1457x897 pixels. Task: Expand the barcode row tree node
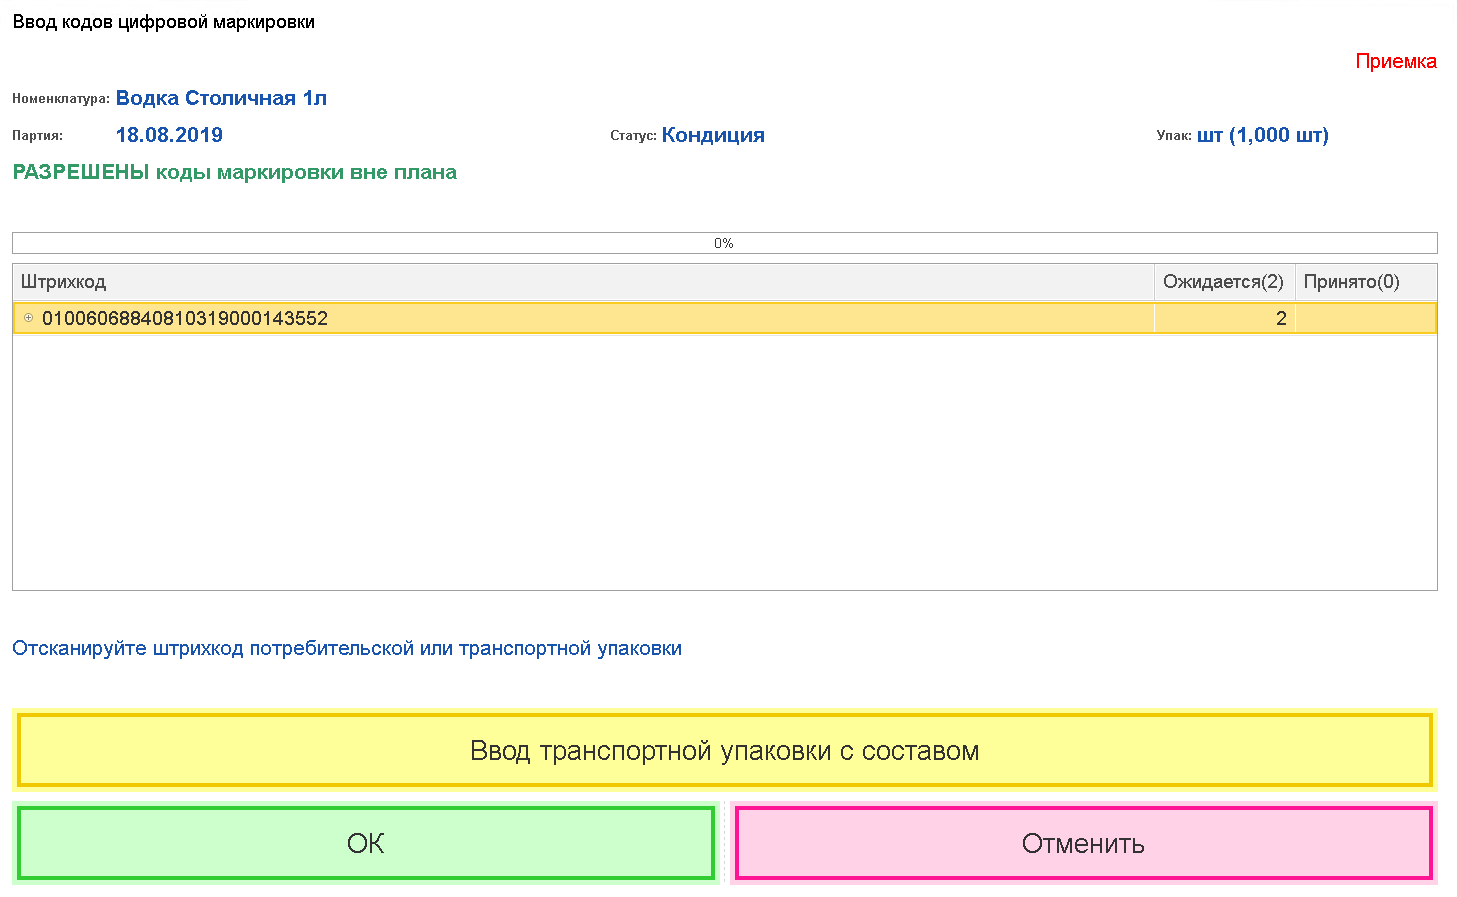(29, 318)
